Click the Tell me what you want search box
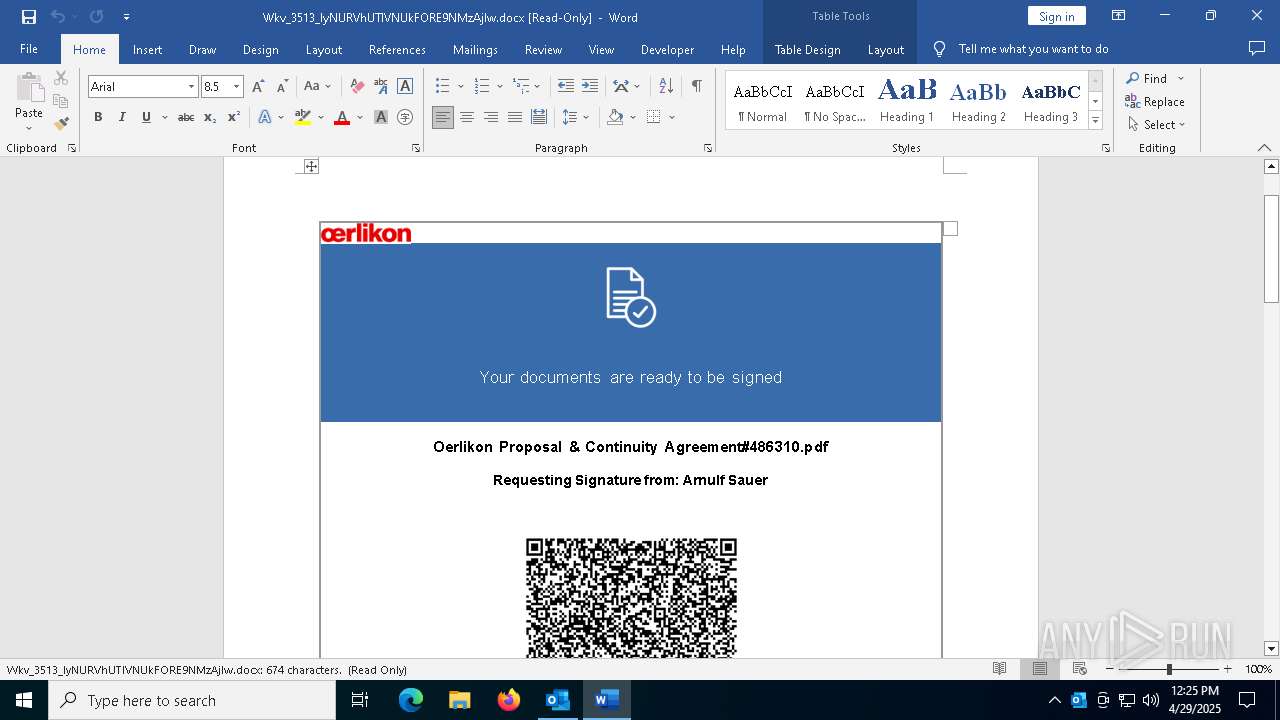This screenshot has height=720, width=1280. [1033, 49]
